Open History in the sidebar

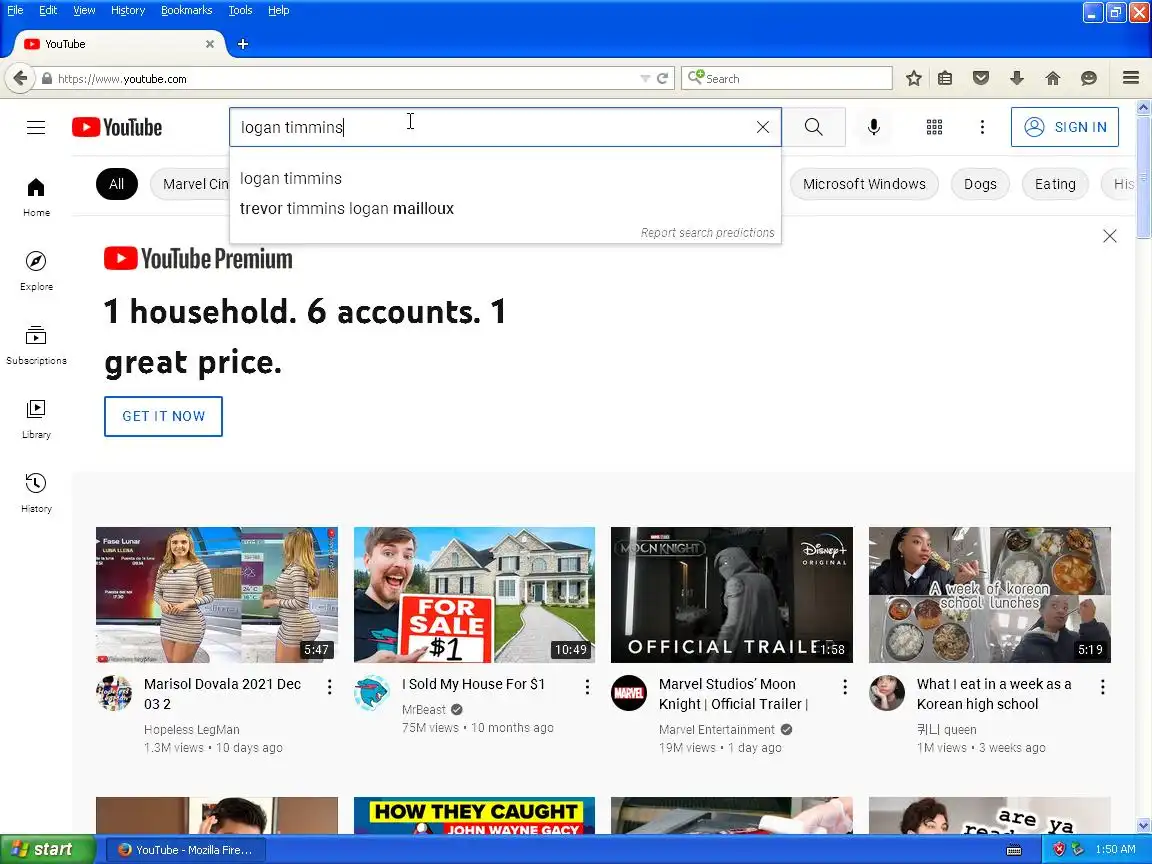pyautogui.click(x=36, y=494)
